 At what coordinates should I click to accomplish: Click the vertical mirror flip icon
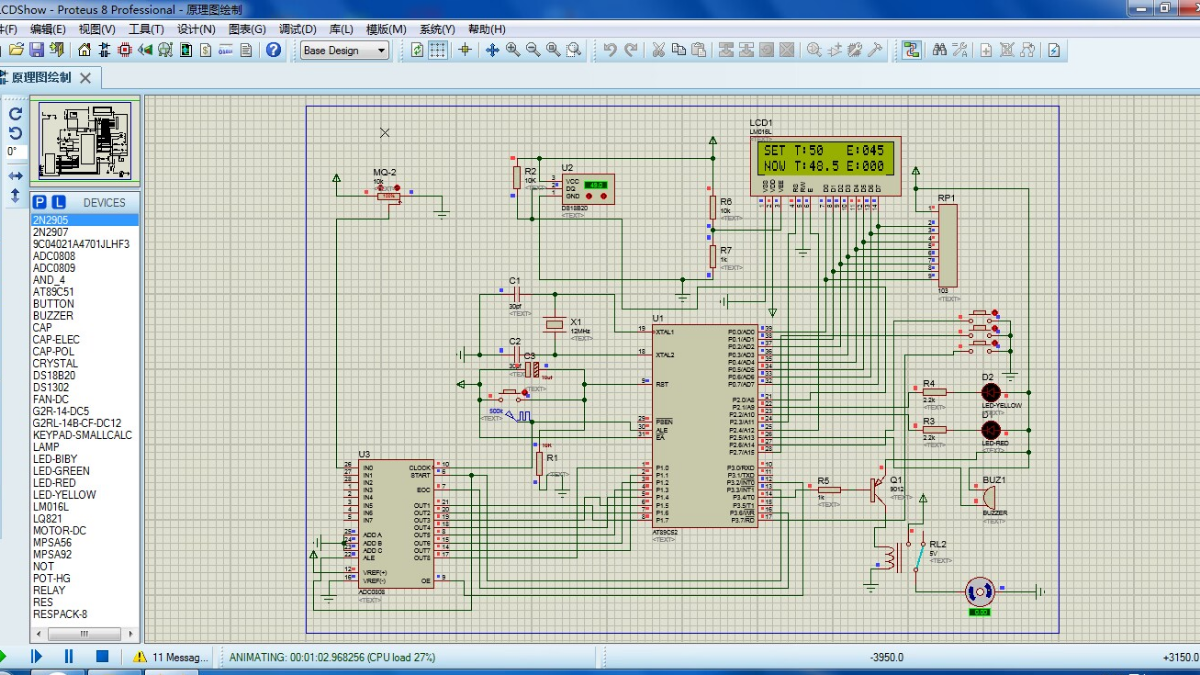click(x=15, y=196)
